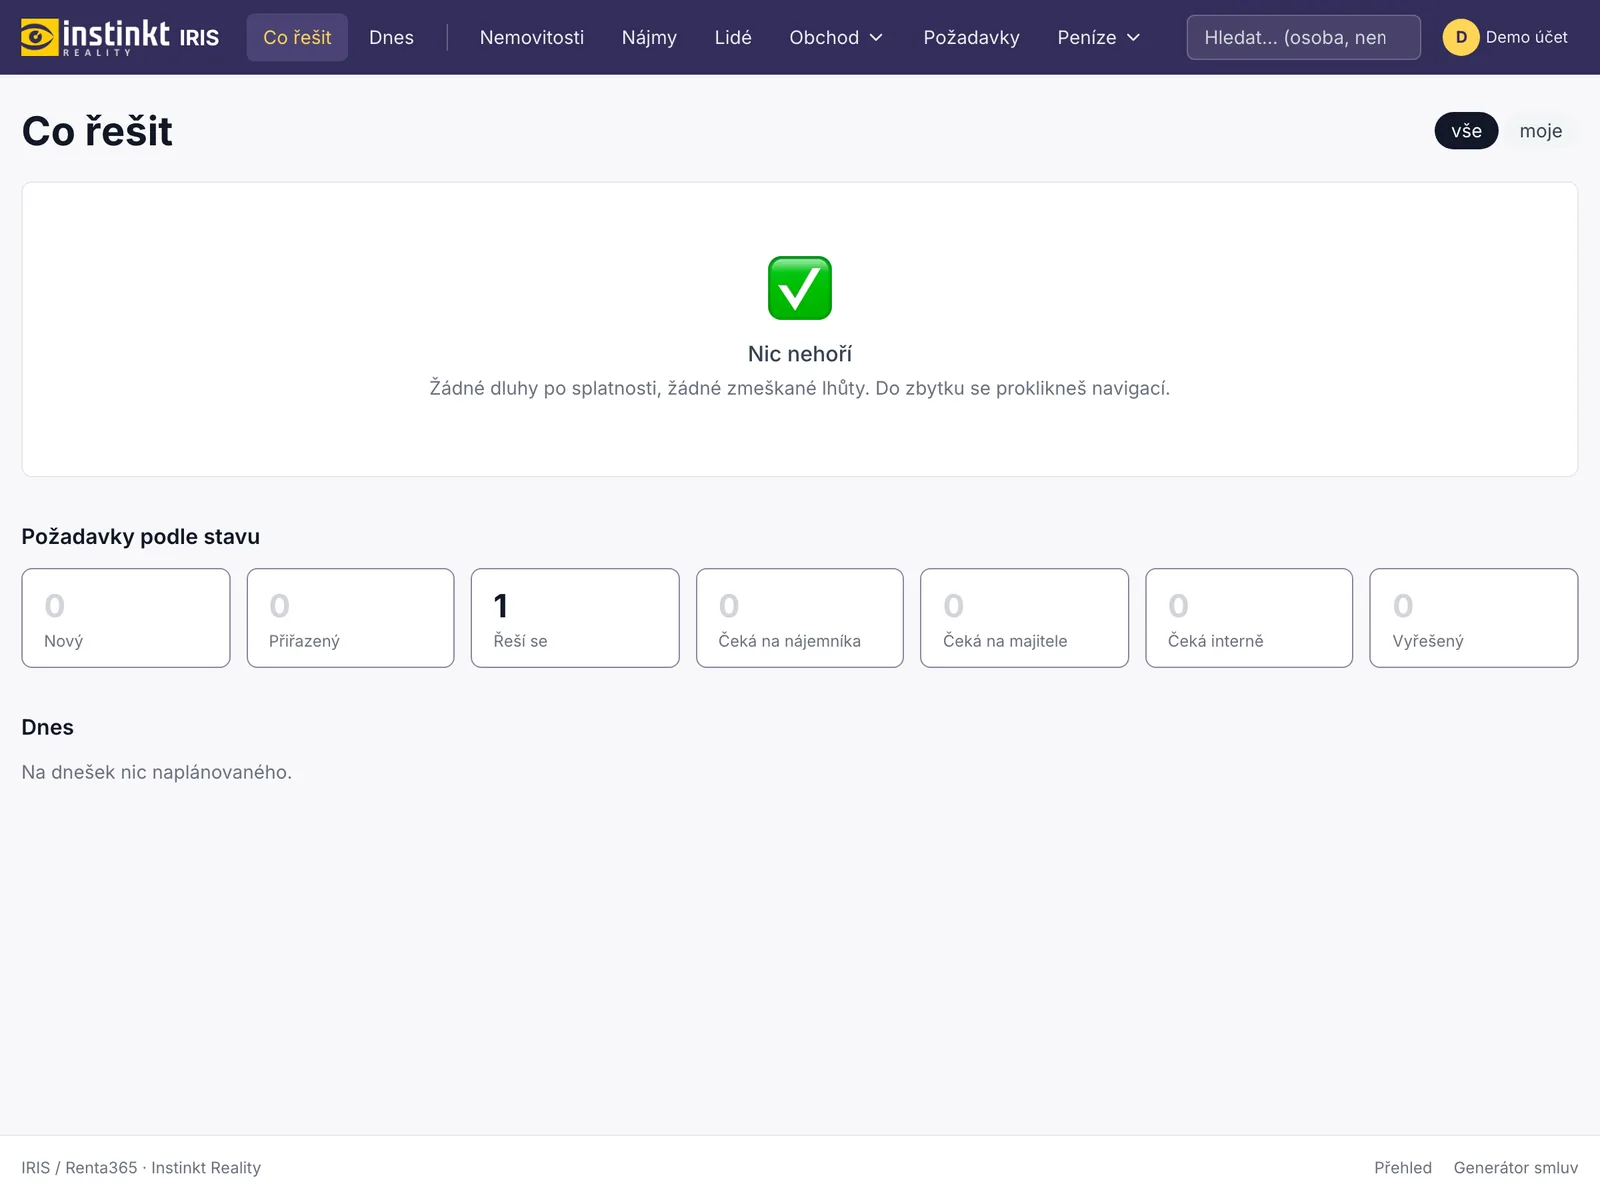Navigate to Lidé

pos(733,37)
